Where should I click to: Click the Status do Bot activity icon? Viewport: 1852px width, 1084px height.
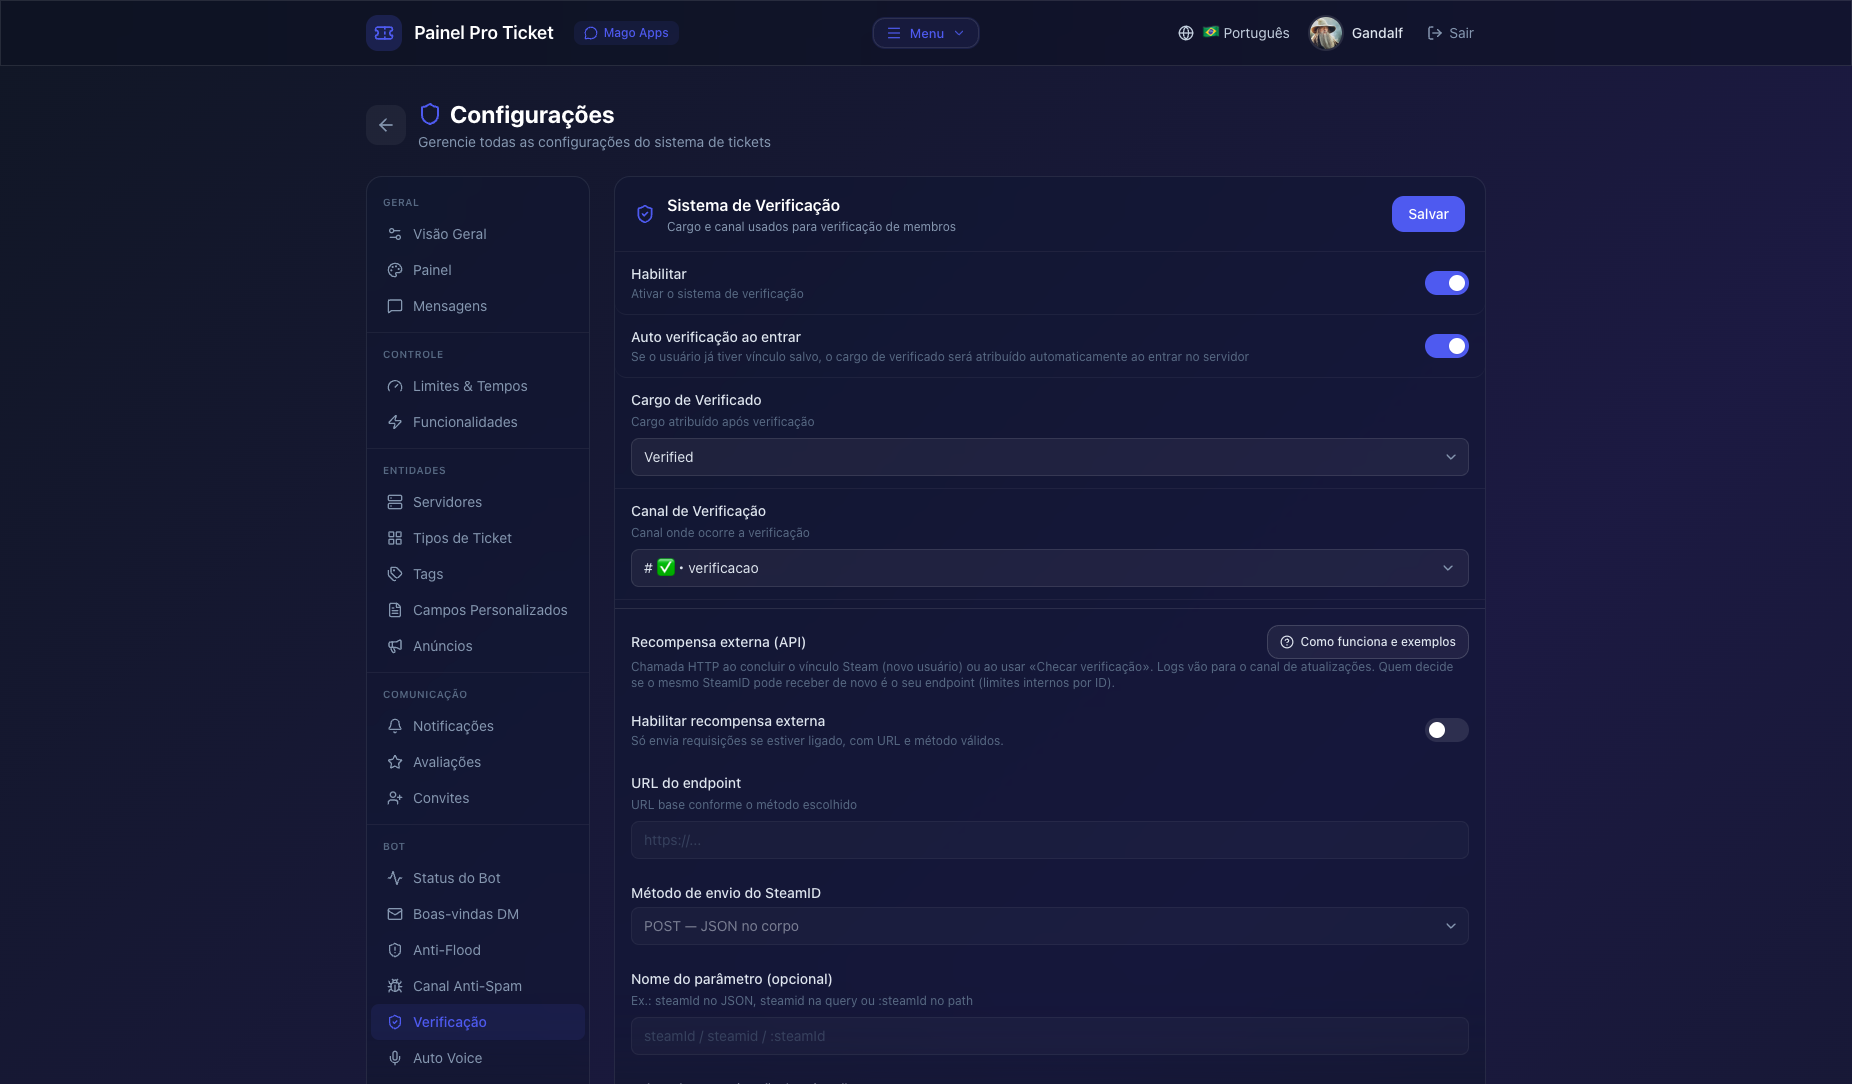tap(395, 878)
